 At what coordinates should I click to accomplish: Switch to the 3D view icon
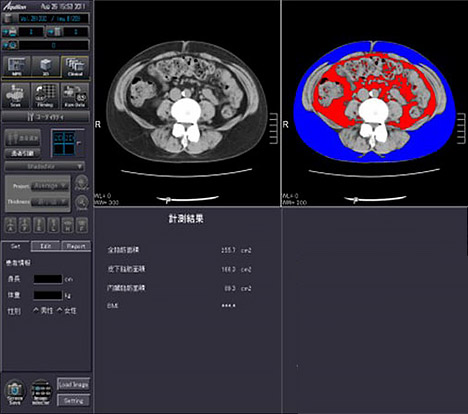coord(46,67)
